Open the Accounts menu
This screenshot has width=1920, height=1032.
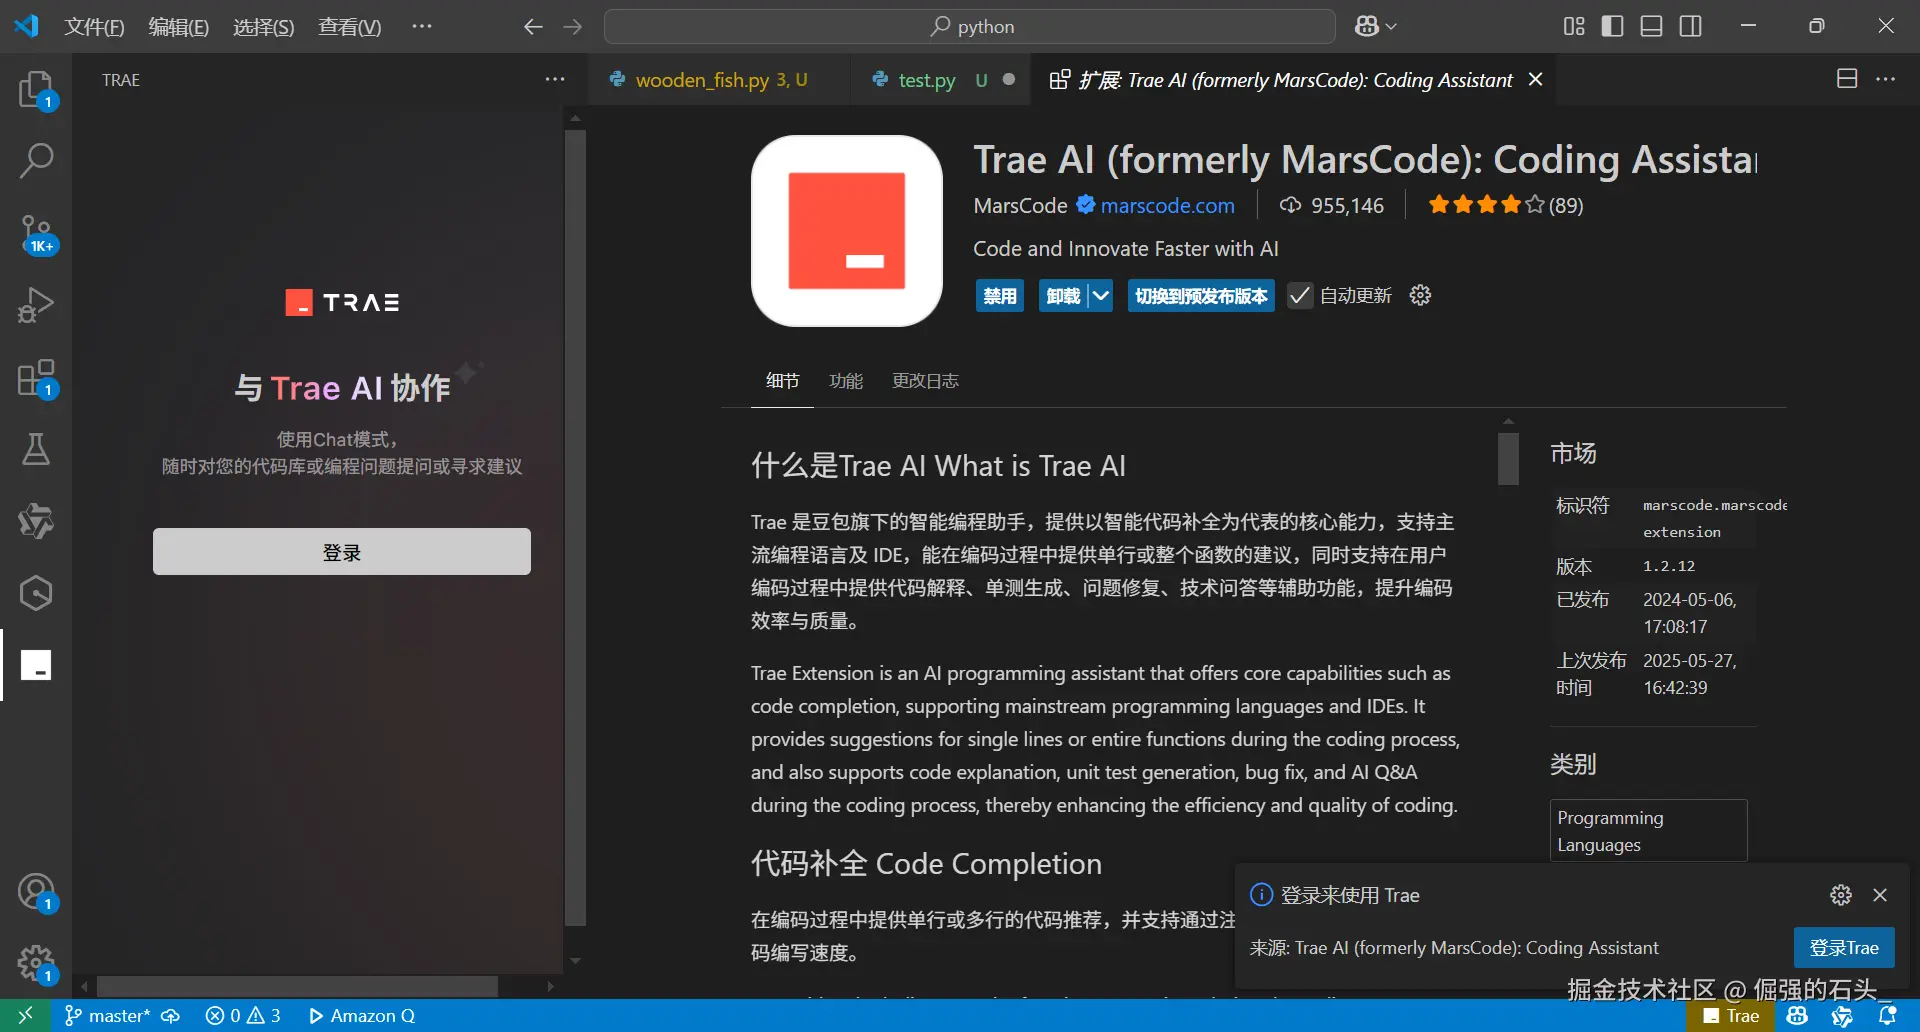pyautogui.click(x=36, y=892)
